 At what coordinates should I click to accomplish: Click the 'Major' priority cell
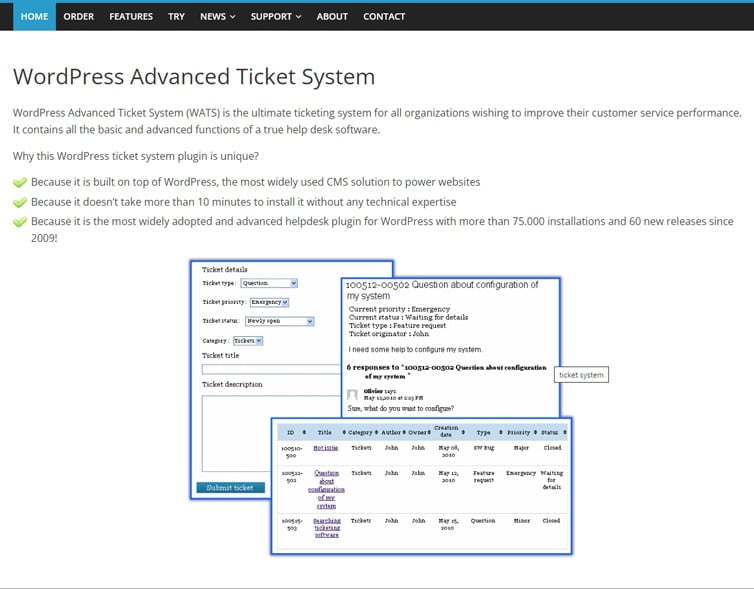pyautogui.click(x=521, y=448)
